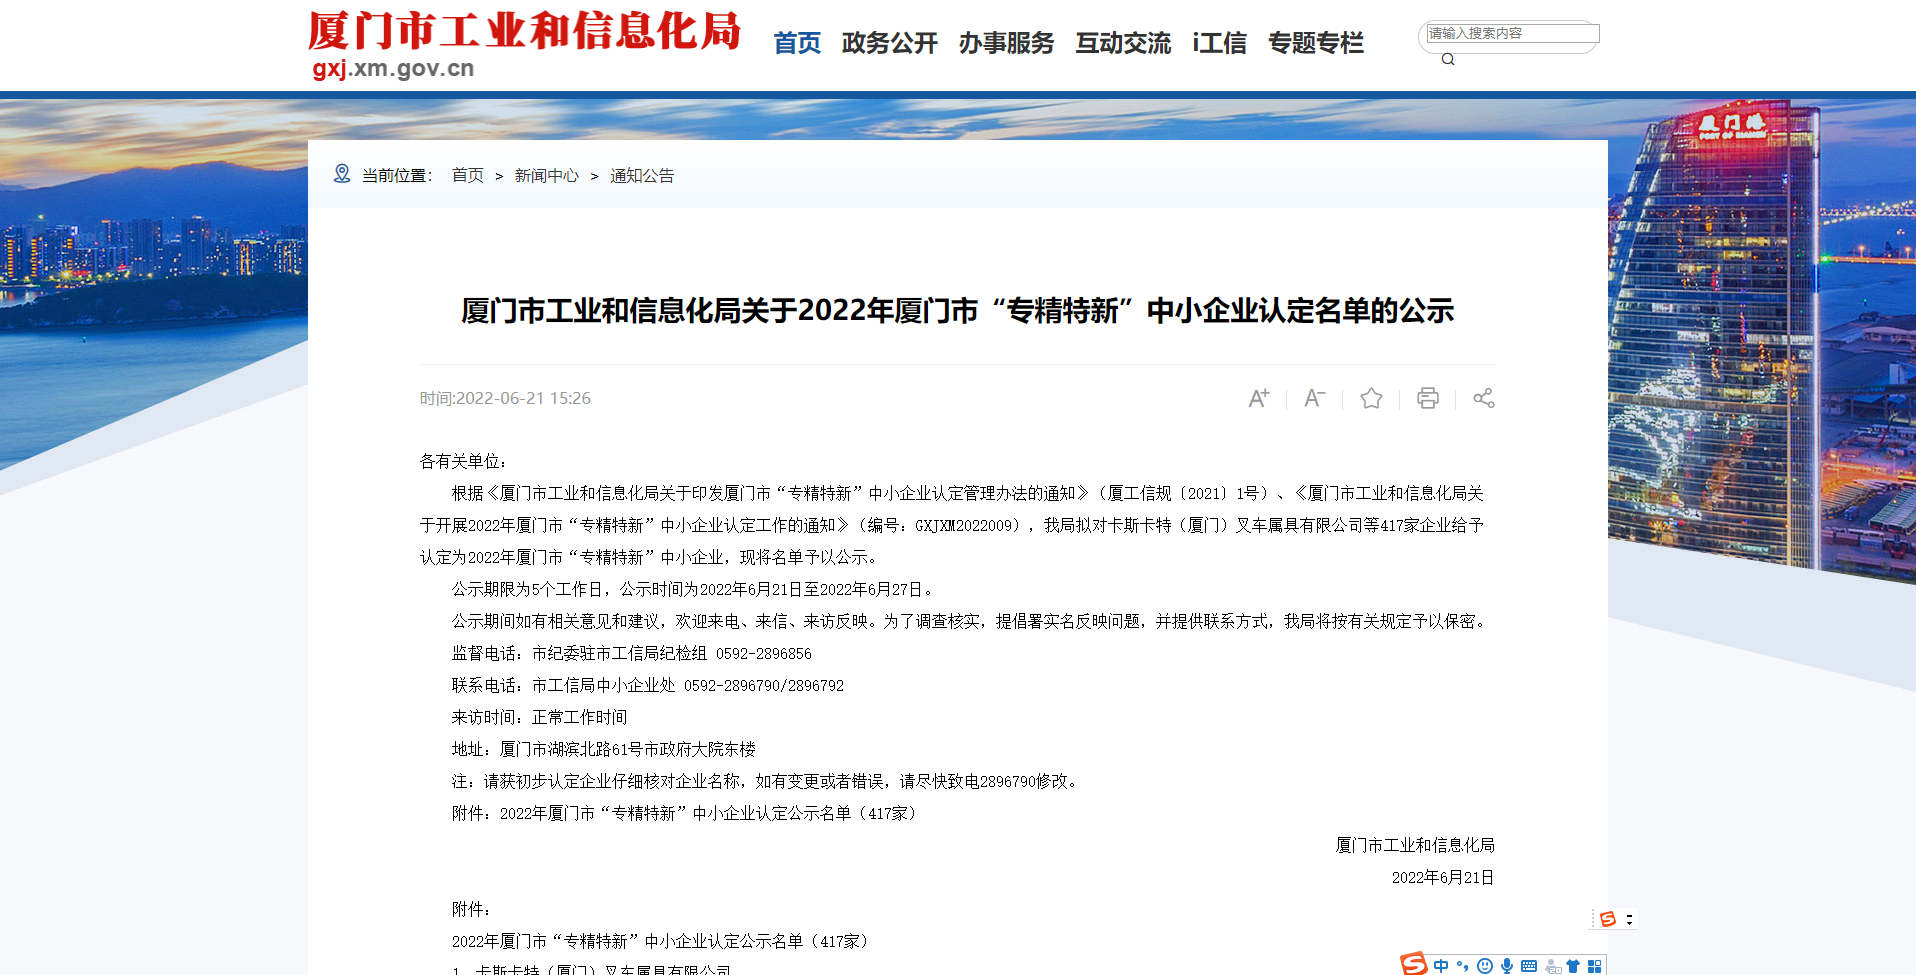This screenshot has width=1916, height=975.
Task: Click 新闻中心 breadcrumb link
Action: 546,176
